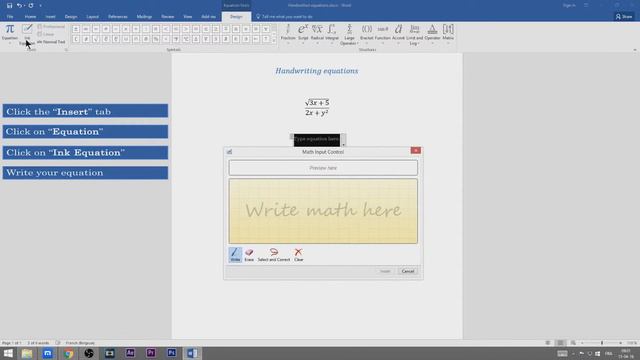Open the Fraction structures gallery
This screenshot has width=640, height=360.
(x=288, y=33)
